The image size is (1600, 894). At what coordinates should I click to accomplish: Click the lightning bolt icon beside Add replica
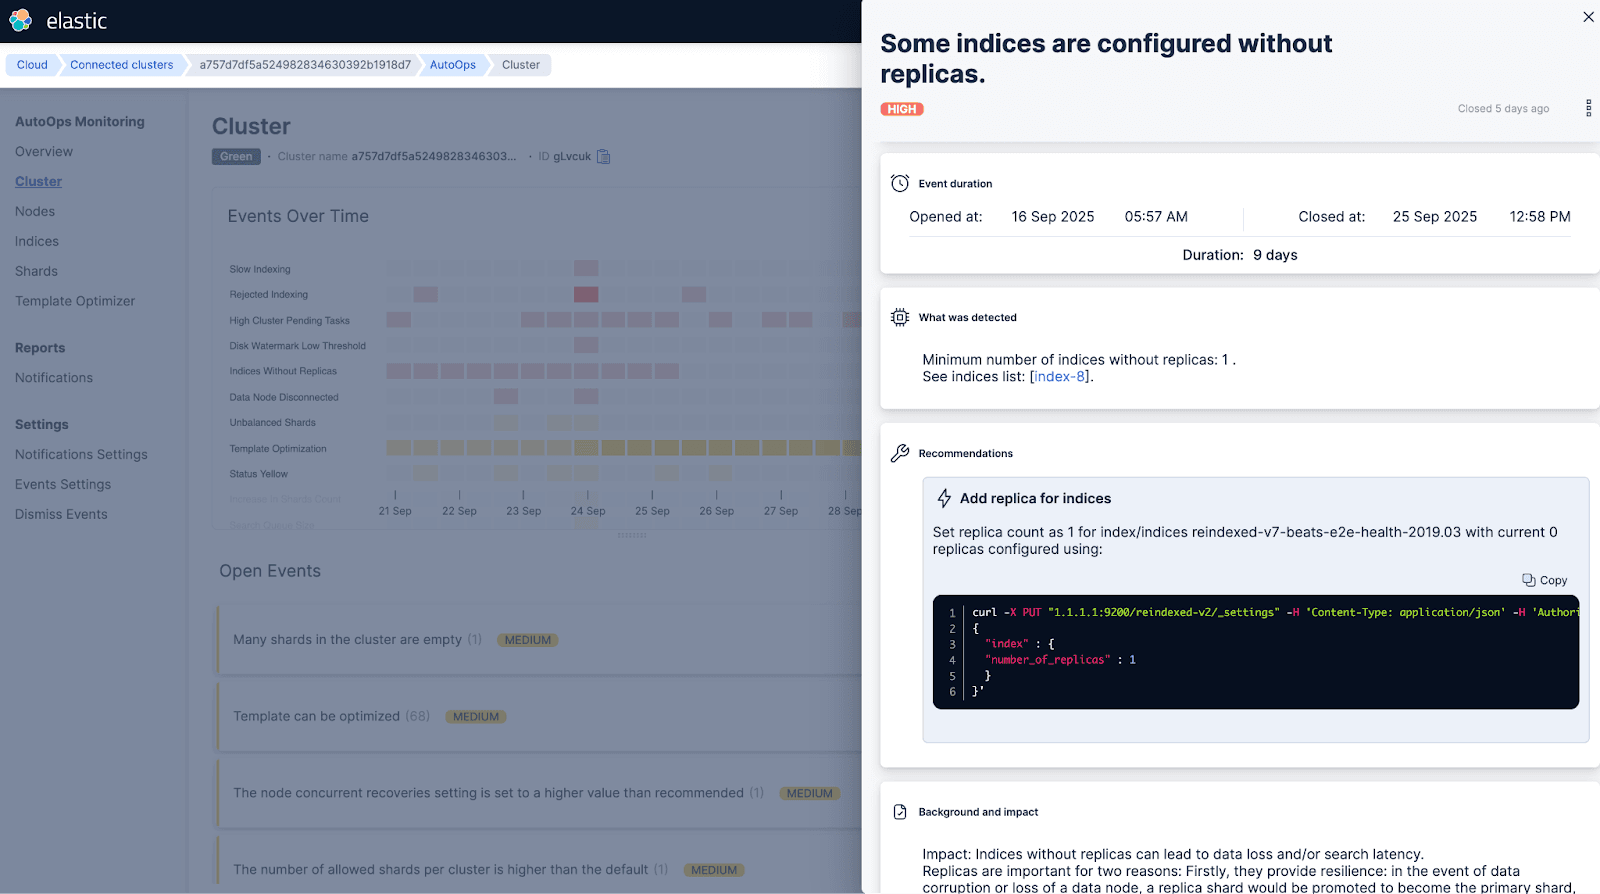(x=944, y=498)
